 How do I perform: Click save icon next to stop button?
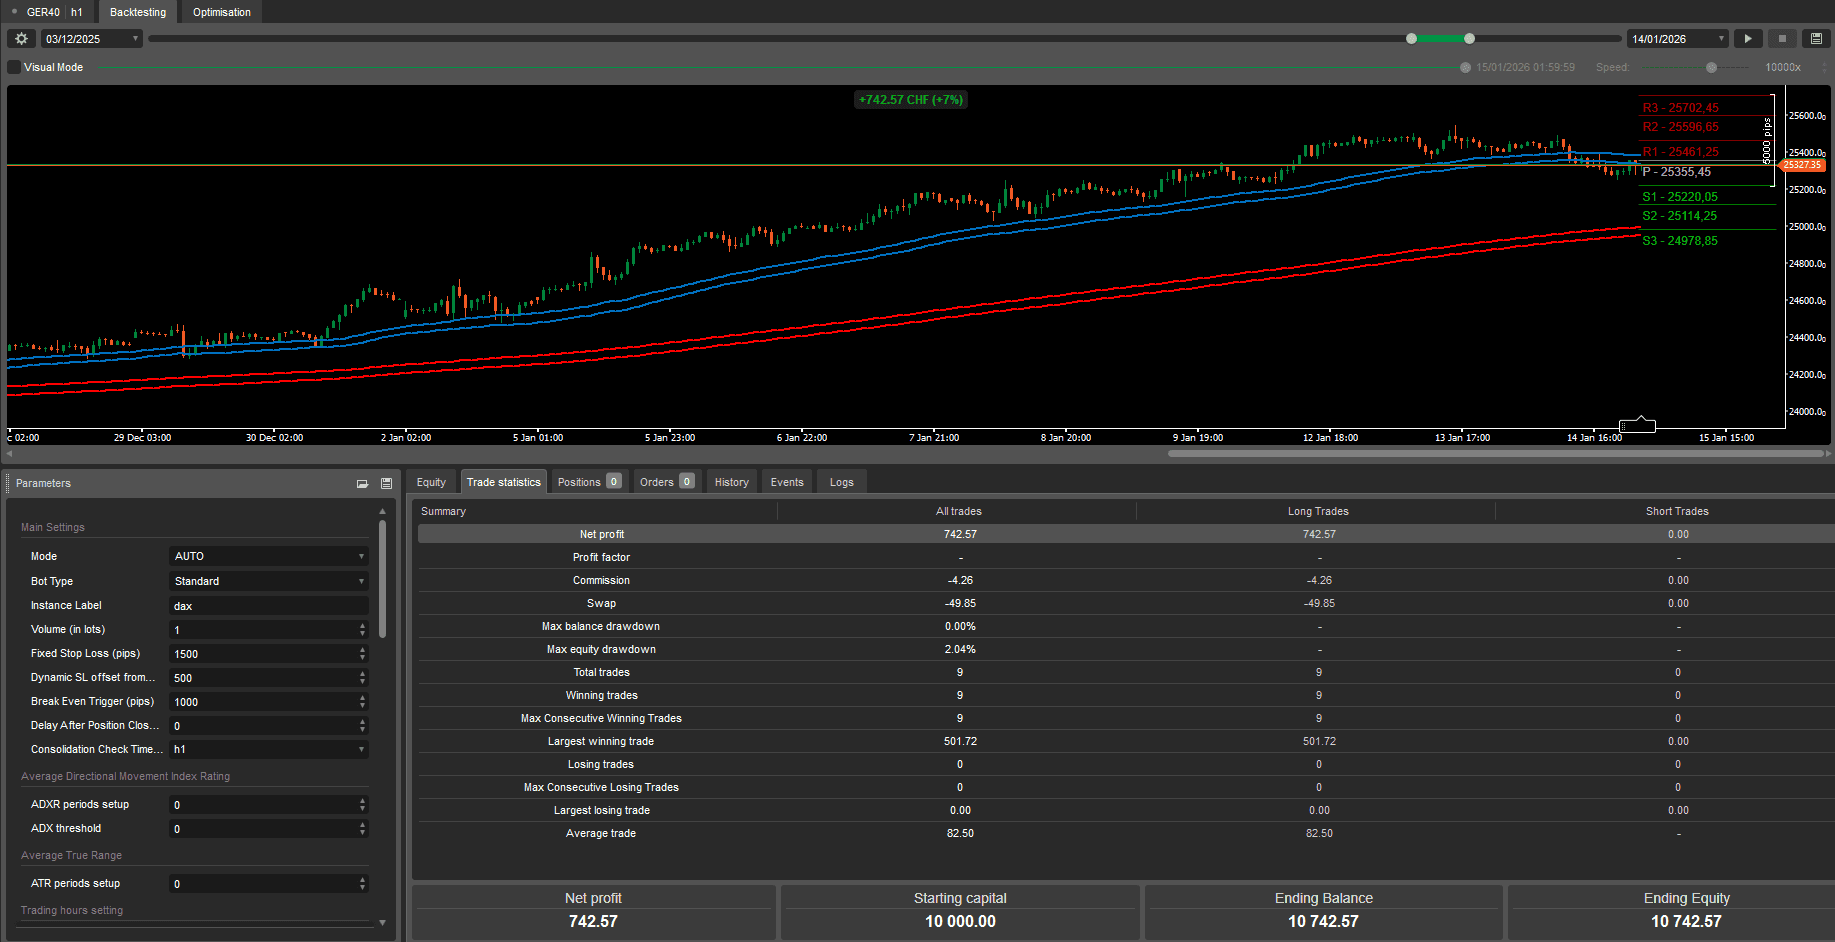(1816, 39)
